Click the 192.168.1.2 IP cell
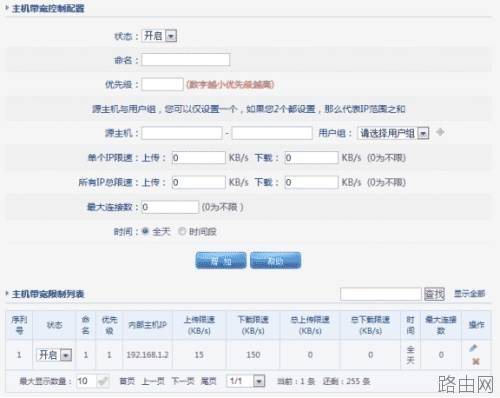 147,355
